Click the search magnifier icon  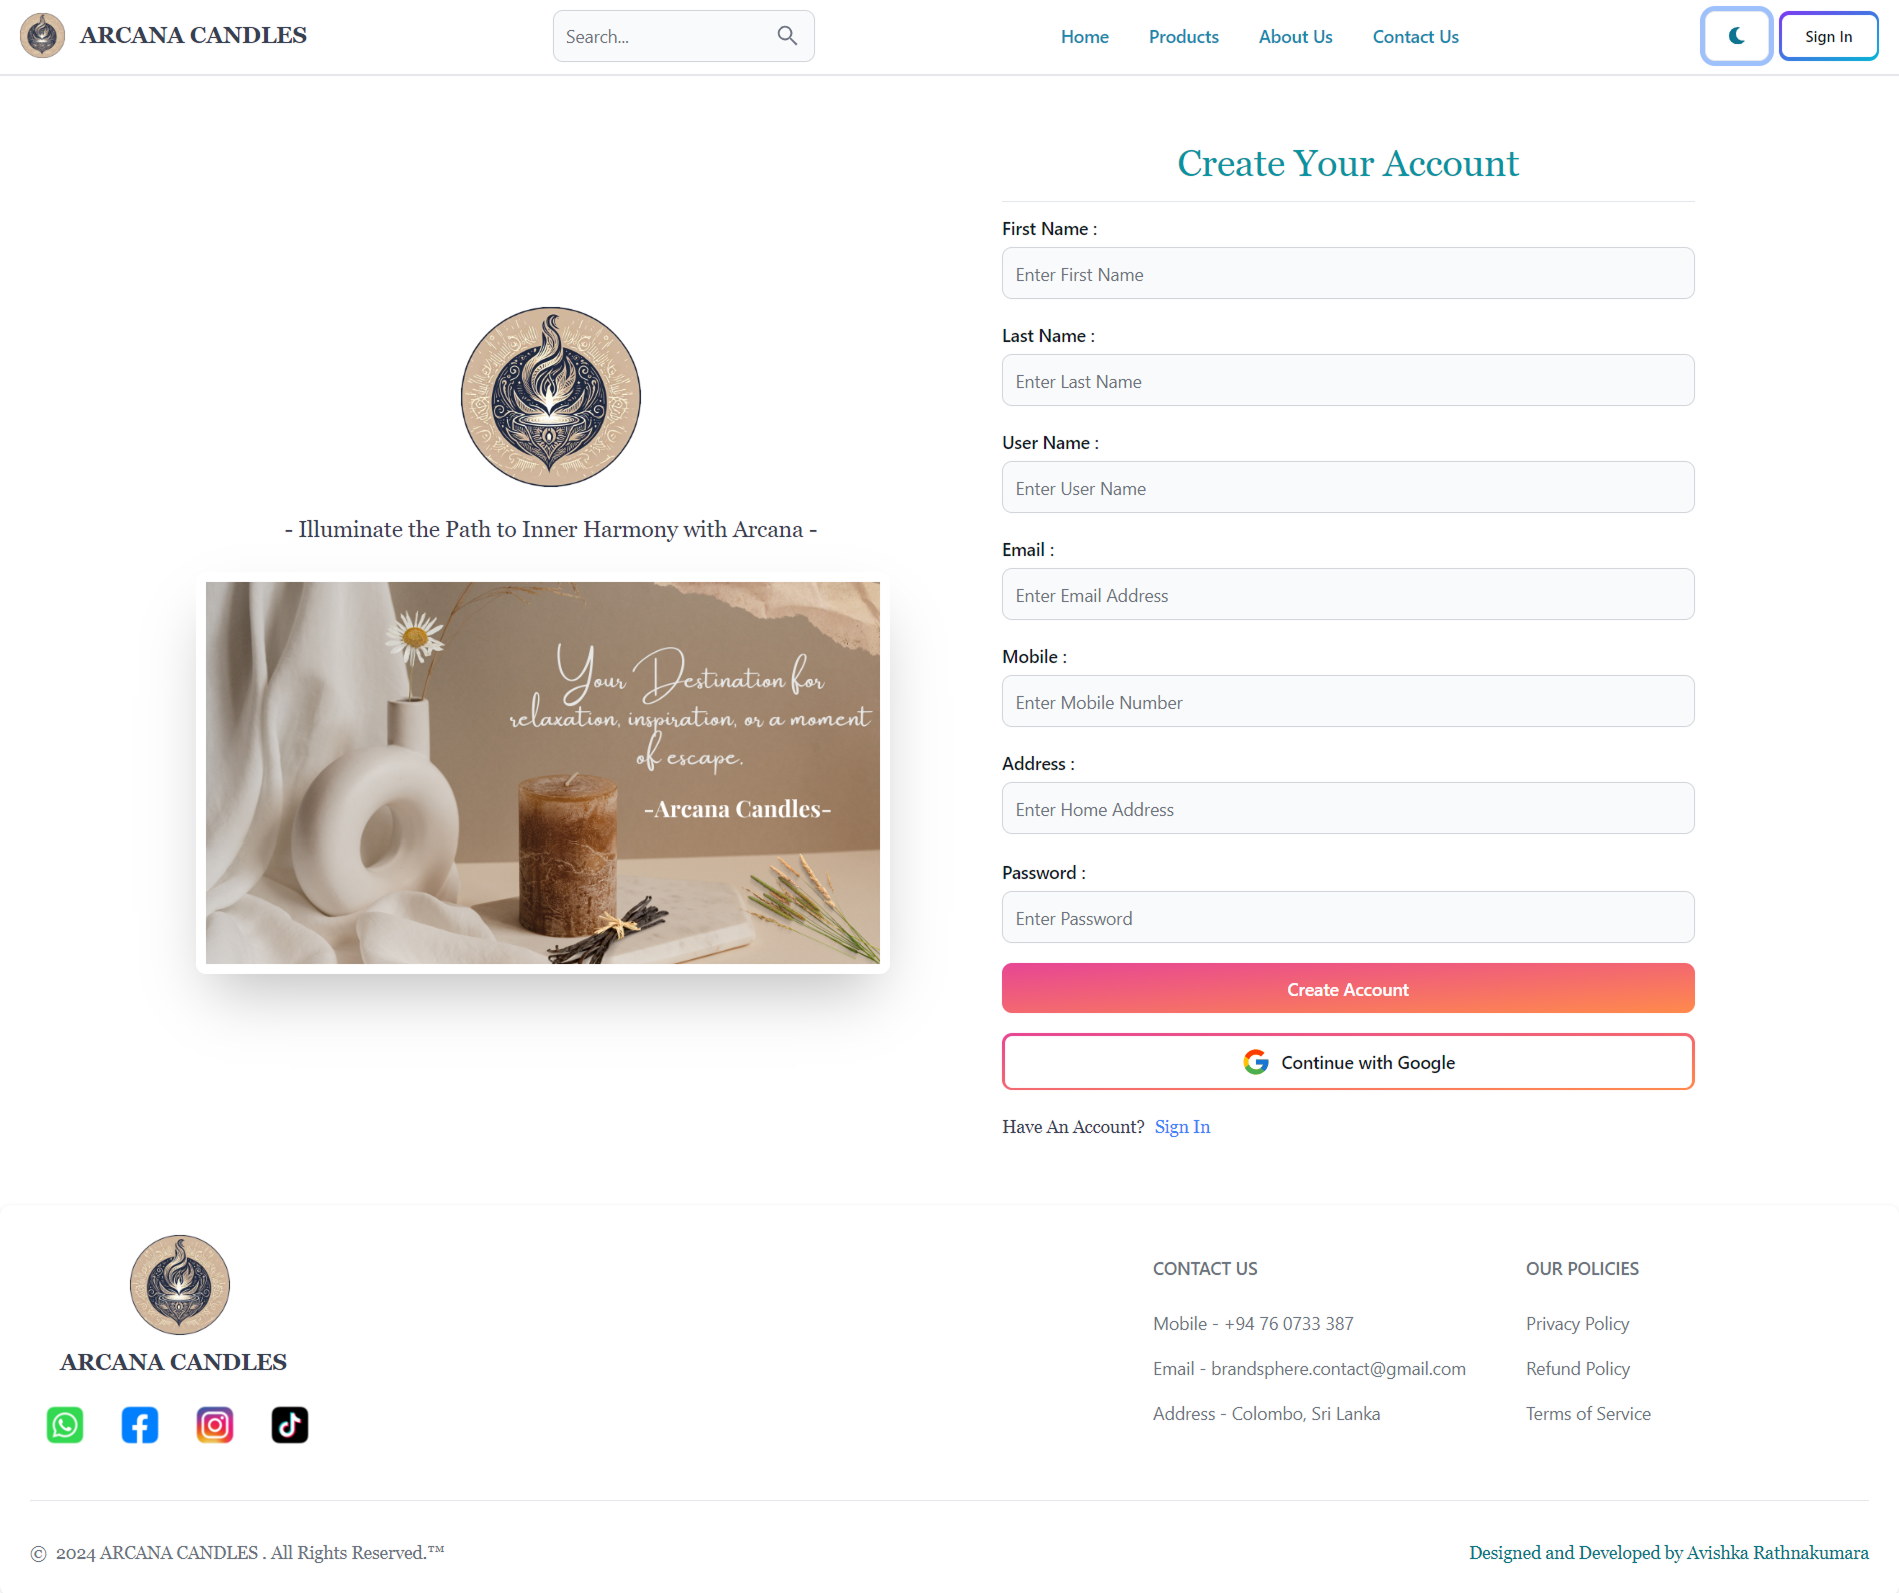coord(787,36)
